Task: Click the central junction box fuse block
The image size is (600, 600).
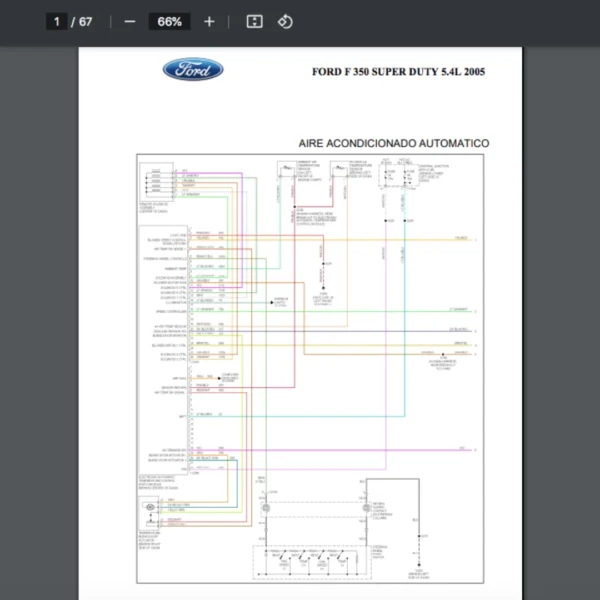Action: point(397,176)
